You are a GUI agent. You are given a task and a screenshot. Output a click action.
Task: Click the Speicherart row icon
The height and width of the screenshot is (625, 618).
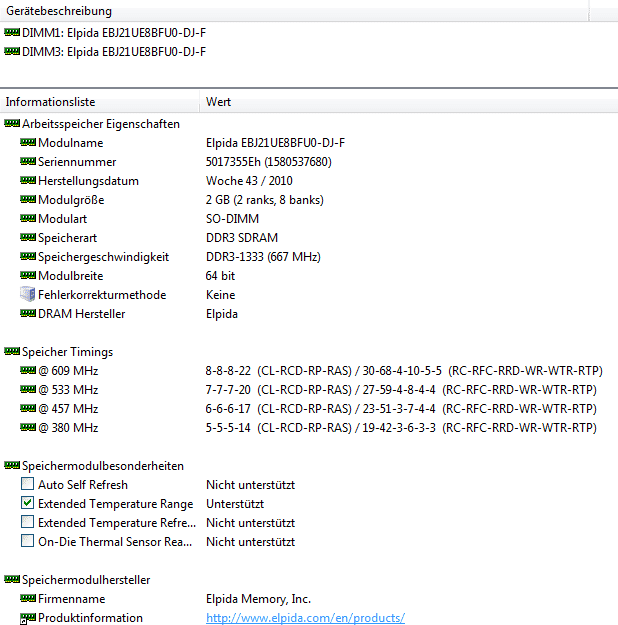(x=28, y=238)
